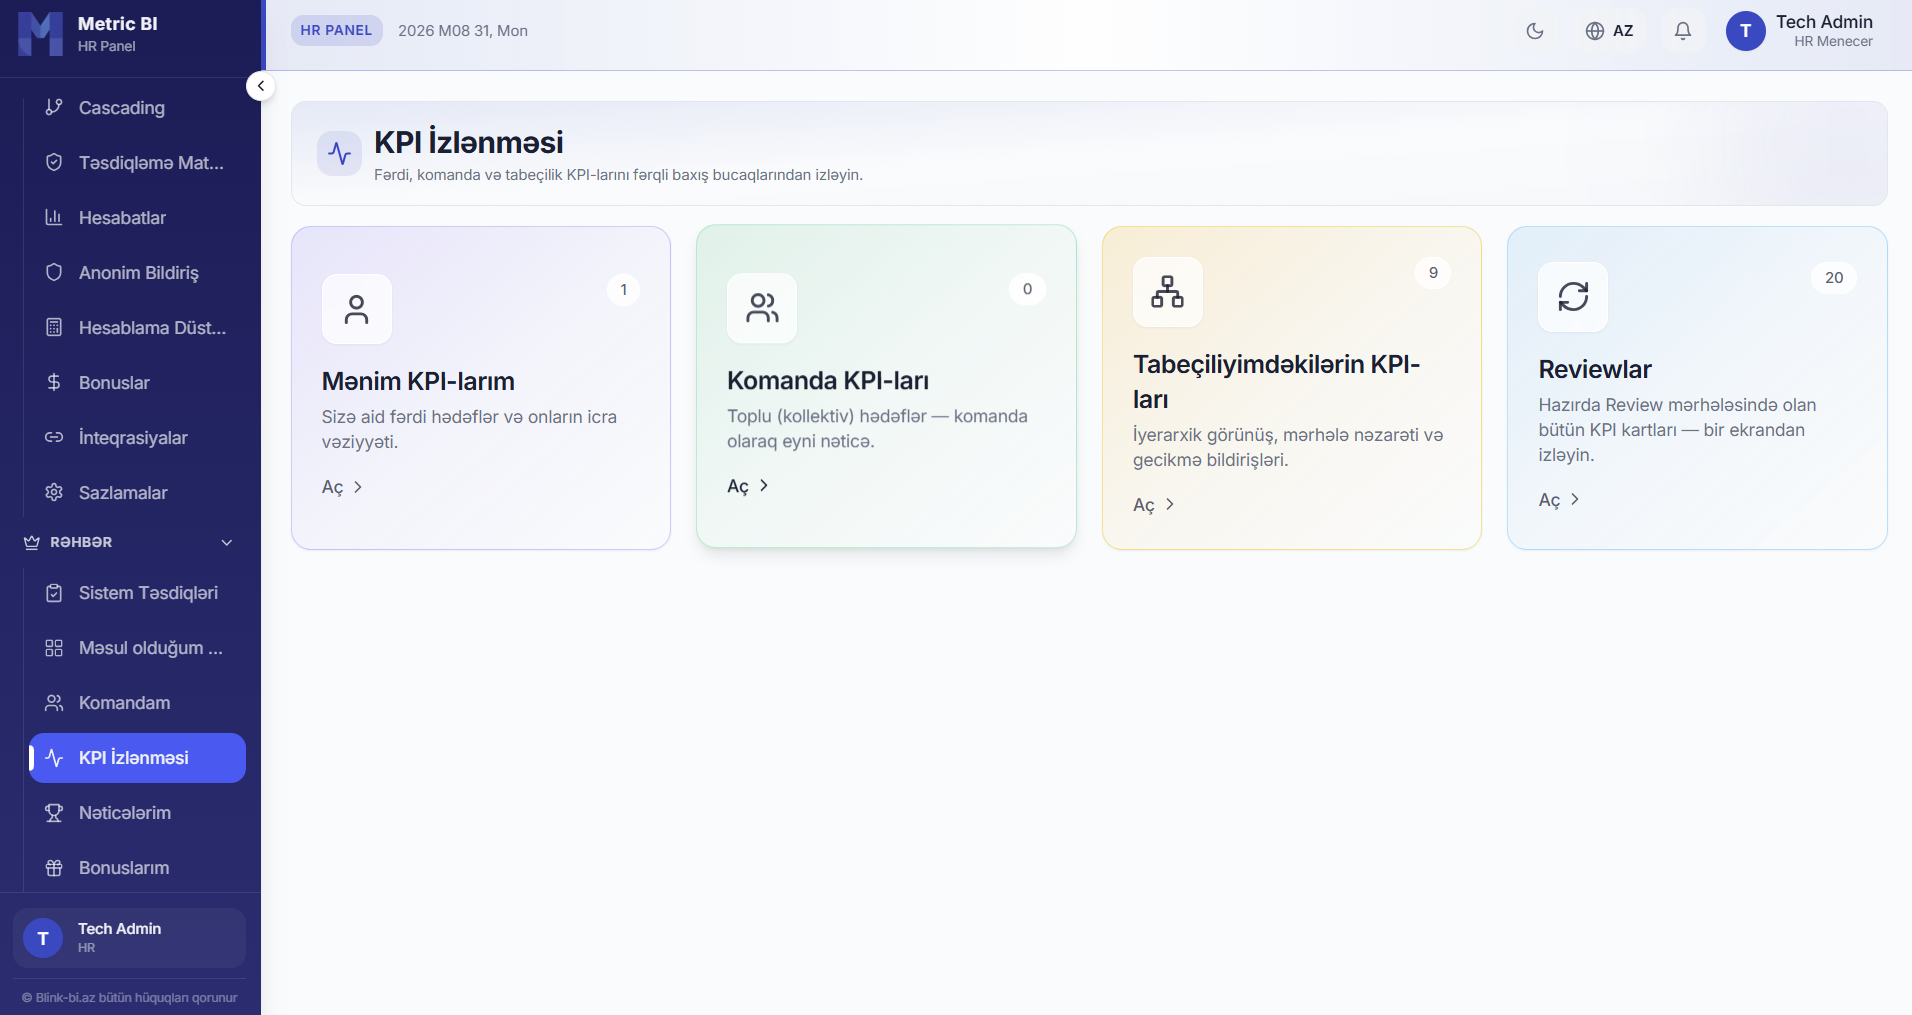
Task: Click the Komanda KPI-ları card title
Action: pyautogui.click(x=828, y=381)
